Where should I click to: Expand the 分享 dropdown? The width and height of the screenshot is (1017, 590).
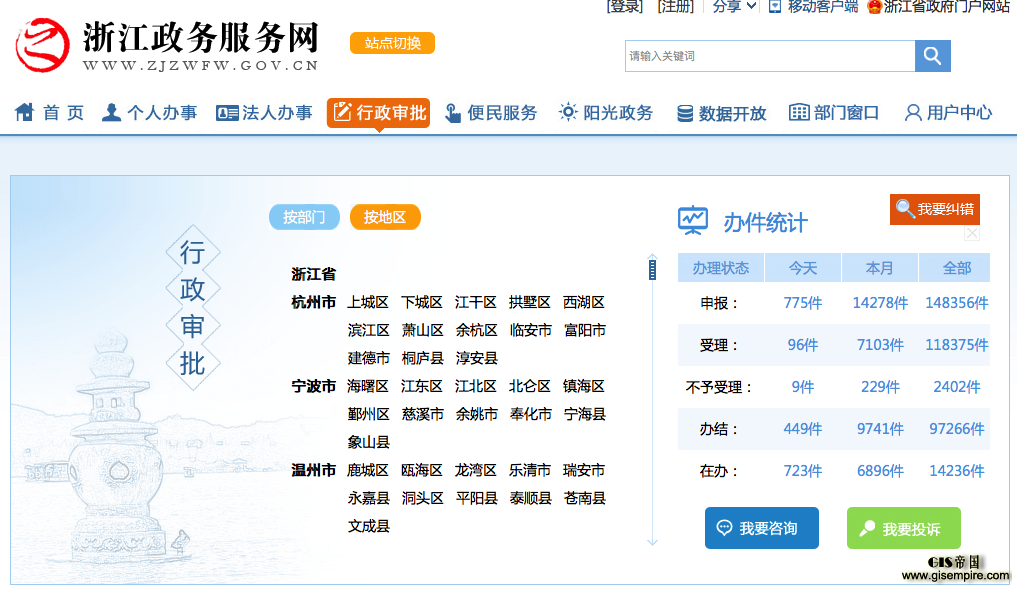[x=734, y=7]
